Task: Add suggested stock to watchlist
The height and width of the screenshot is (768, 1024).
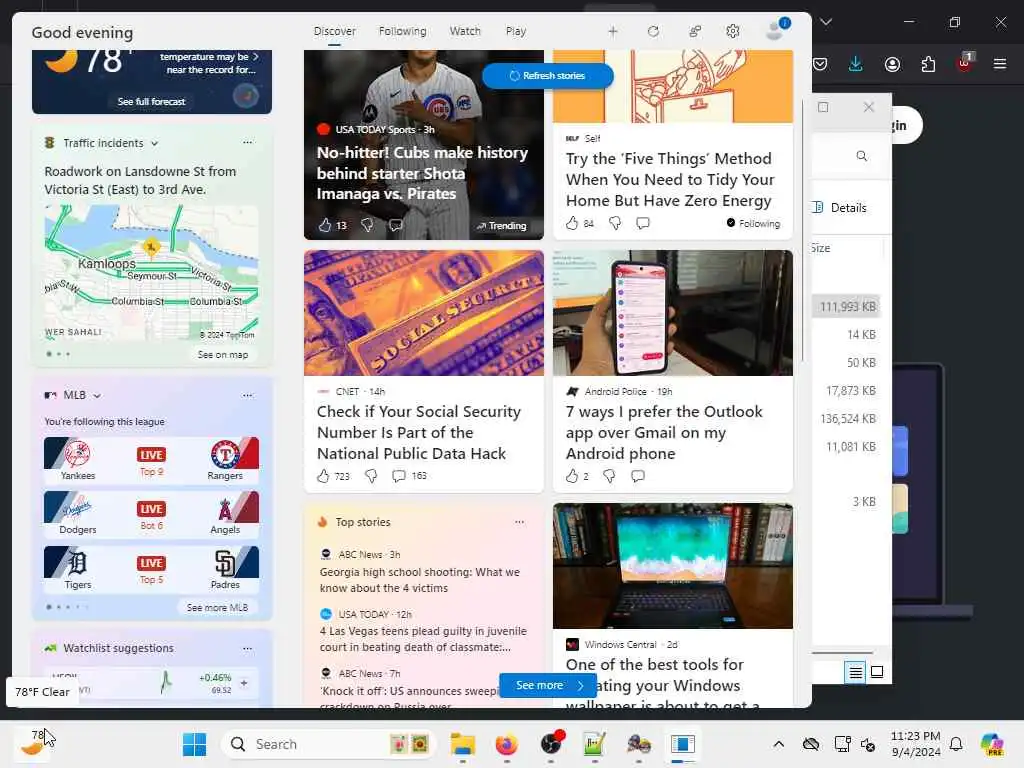Action: (244, 683)
